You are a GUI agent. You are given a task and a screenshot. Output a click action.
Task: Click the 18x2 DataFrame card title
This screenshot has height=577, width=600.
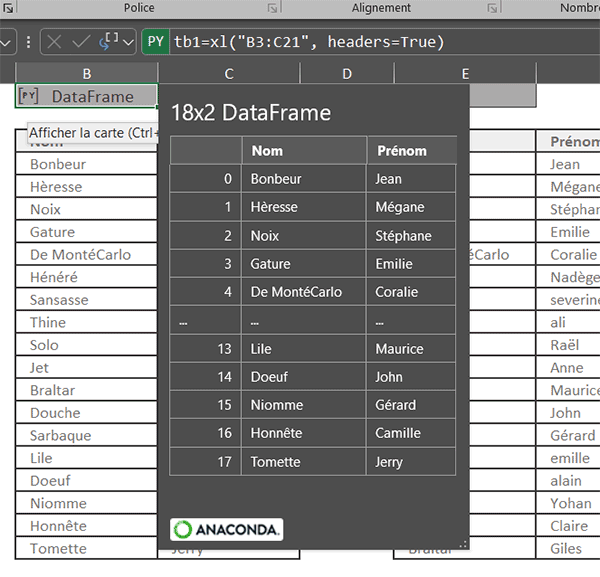(251, 113)
